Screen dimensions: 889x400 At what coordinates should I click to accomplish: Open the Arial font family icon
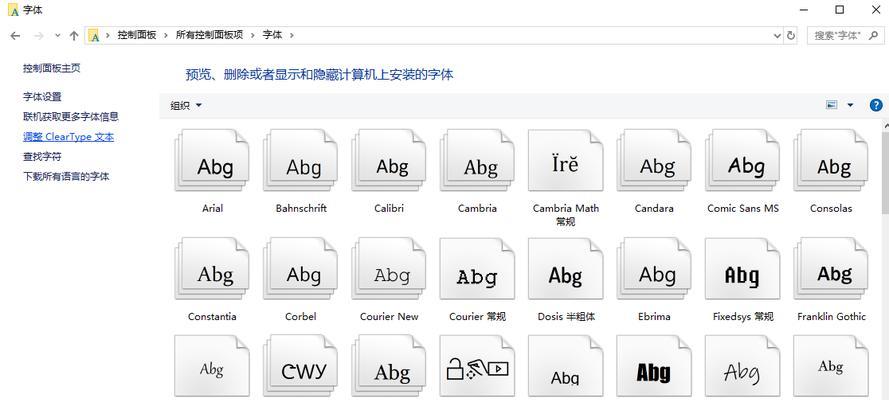212,161
